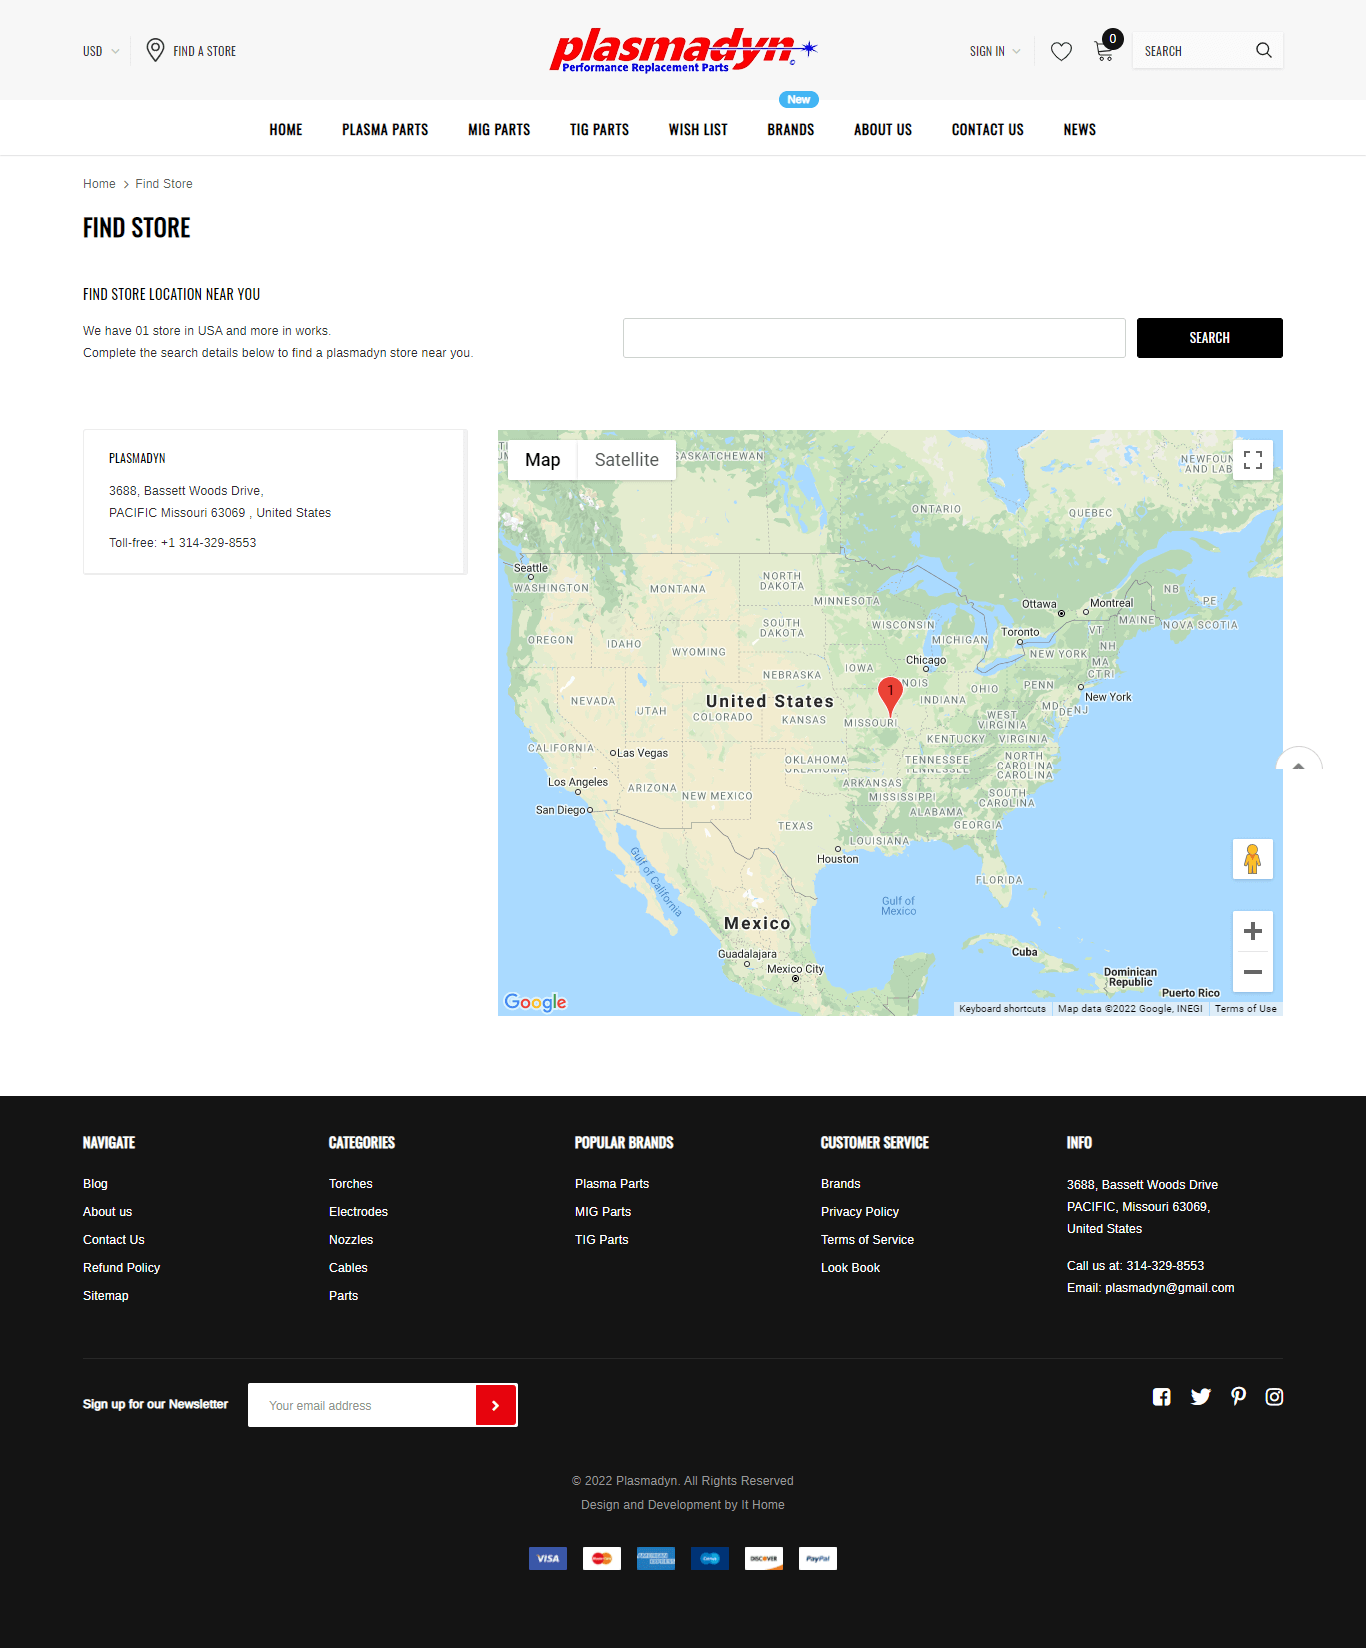
Task: Click the Discover payment icon
Action: [x=764, y=1558]
